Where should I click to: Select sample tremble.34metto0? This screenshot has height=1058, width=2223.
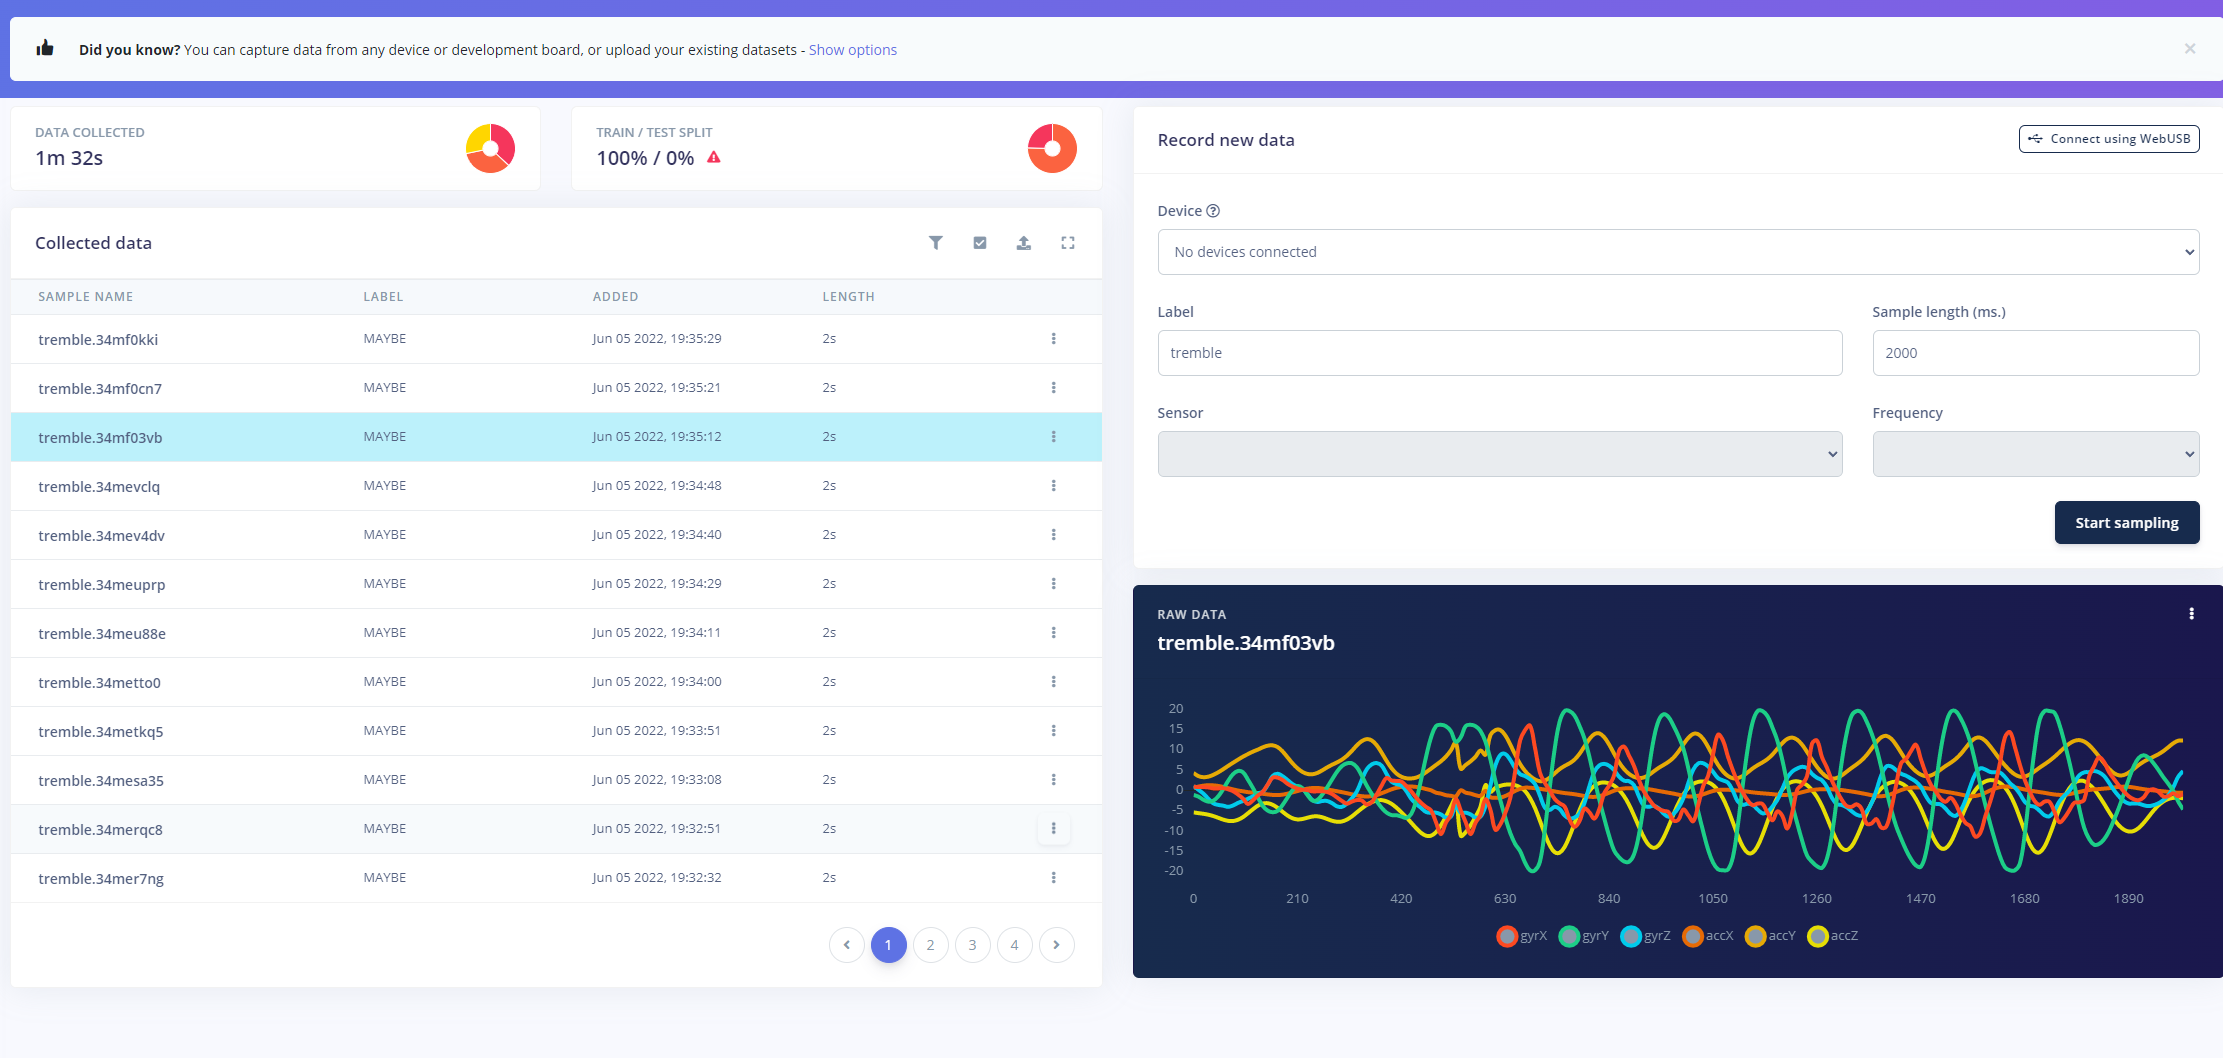(x=556, y=682)
